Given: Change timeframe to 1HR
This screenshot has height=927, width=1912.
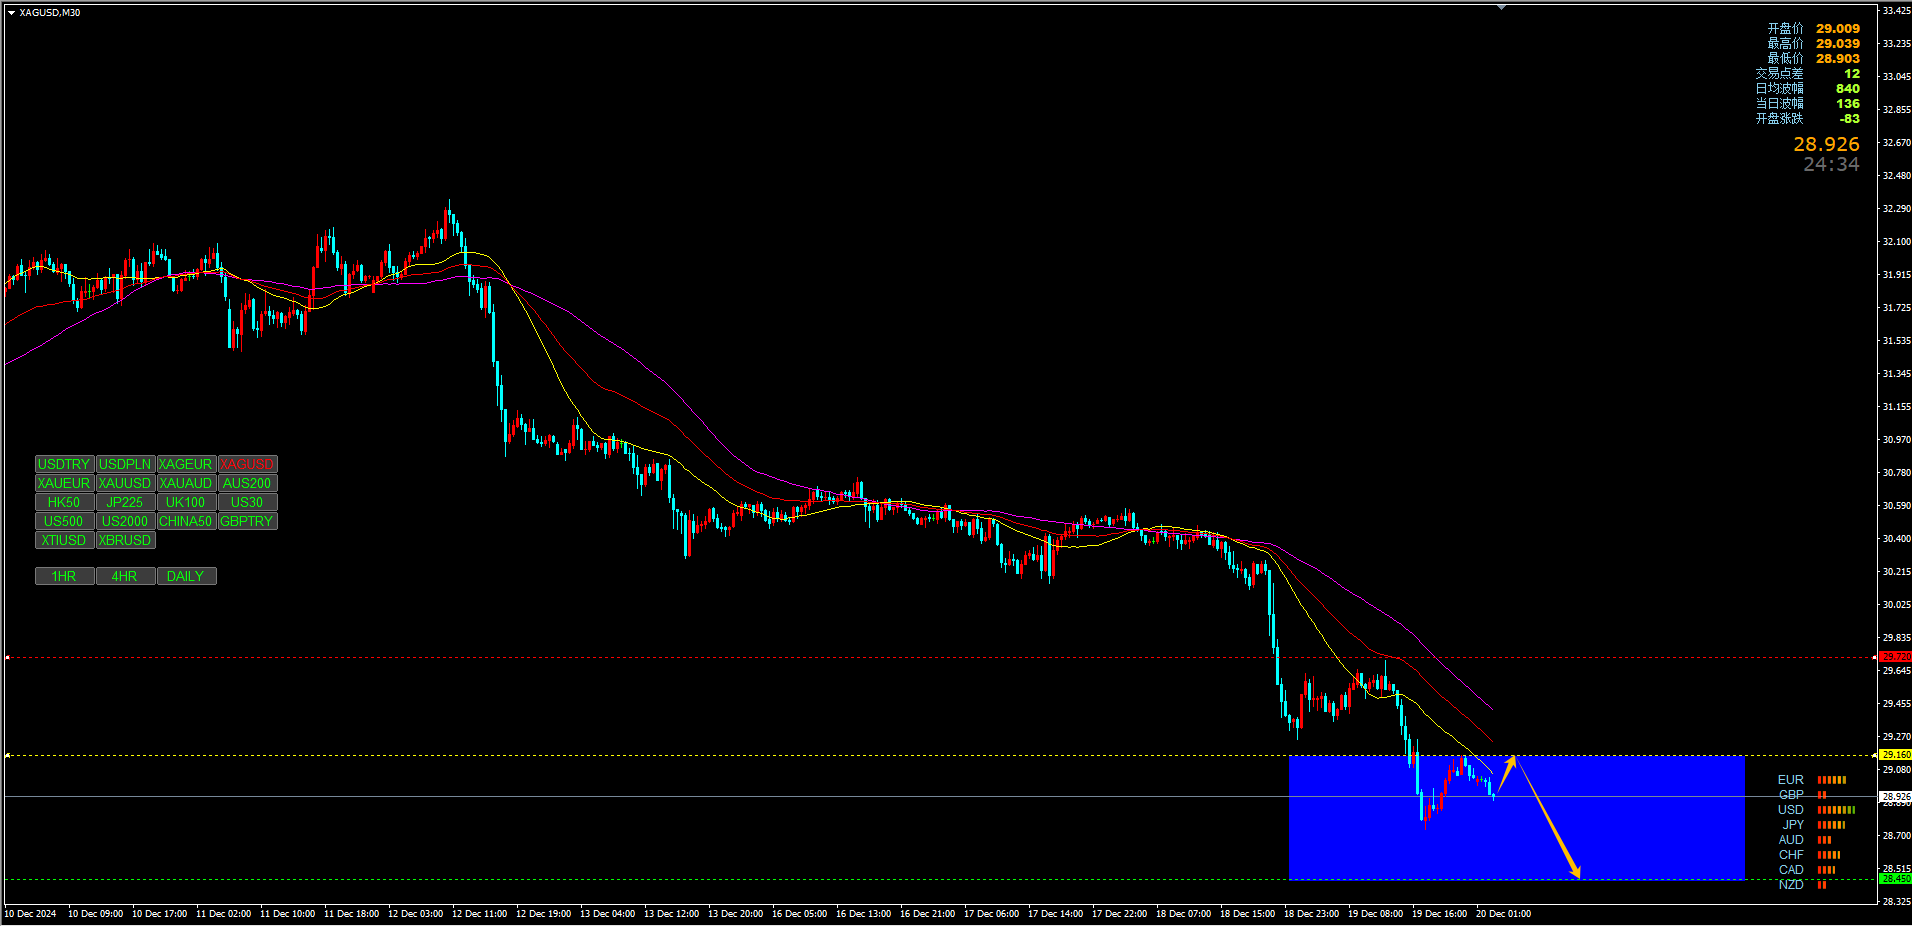Looking at the screenshot, I should 64,576.
